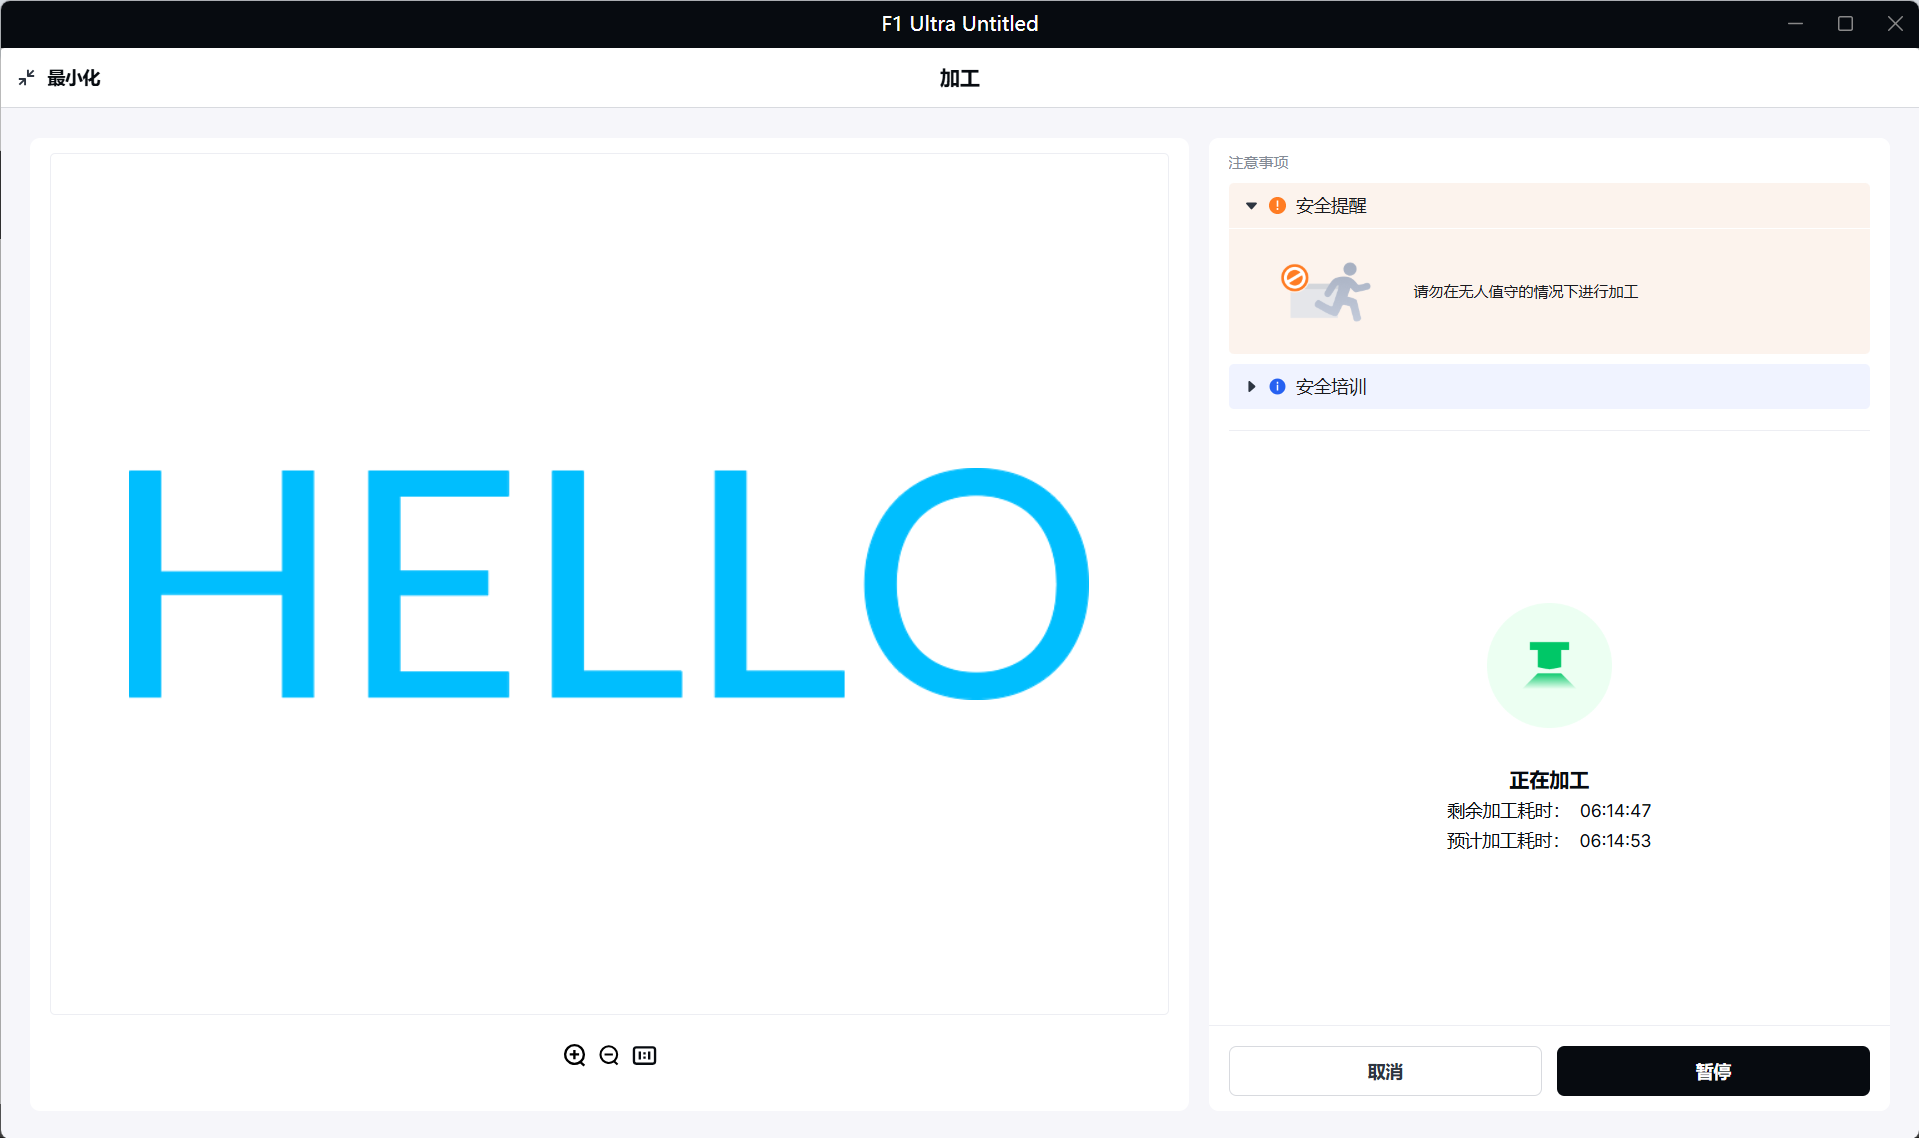Click the running person safety illustration

[1327, 291]
